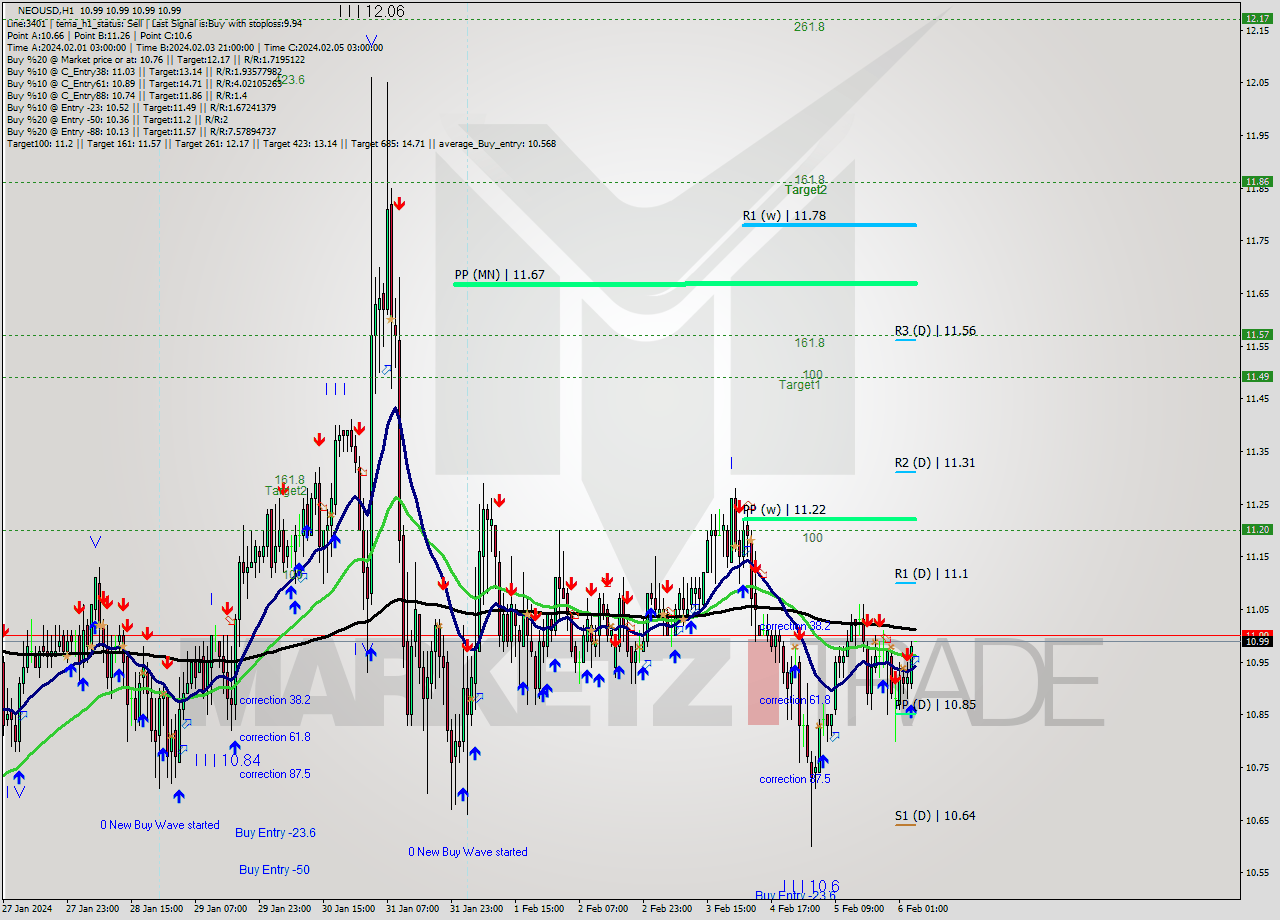Viewport: 1280px width, 920px height.
Task: Click the 'average_Buy_entry: 10.568' text
Action: coord(496,144)
